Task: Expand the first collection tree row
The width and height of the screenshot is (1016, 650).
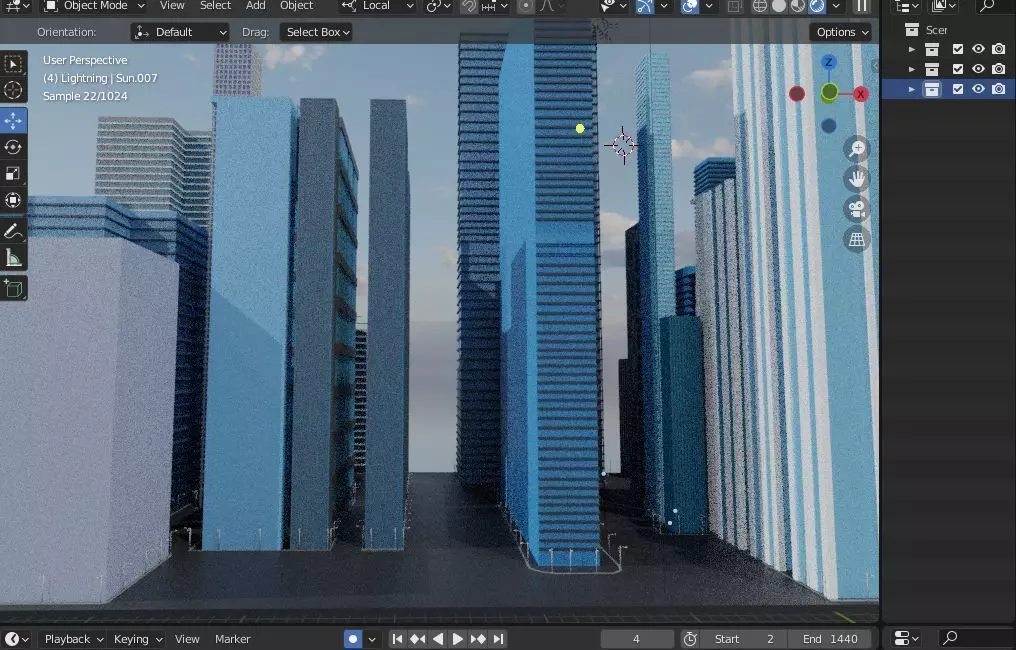Action: (912, 49)
